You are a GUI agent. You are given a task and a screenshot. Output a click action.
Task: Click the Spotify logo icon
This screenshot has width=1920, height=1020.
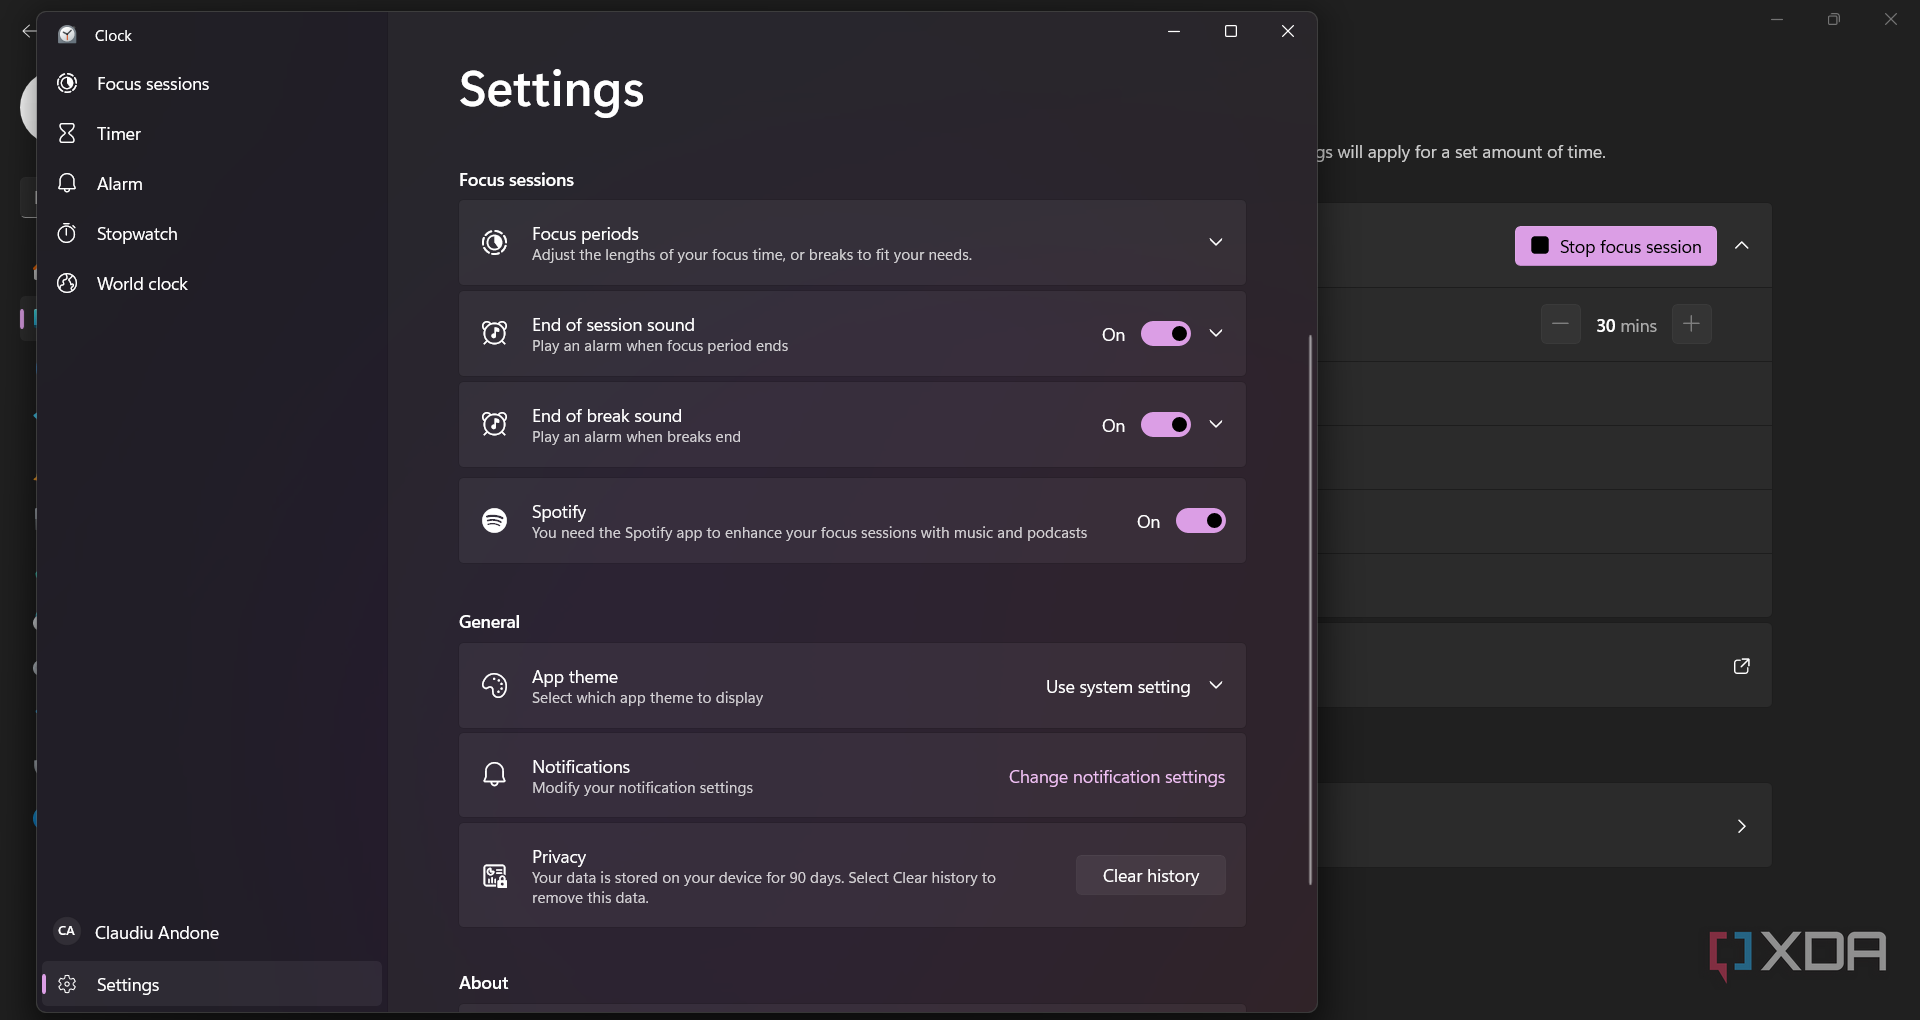494,521
